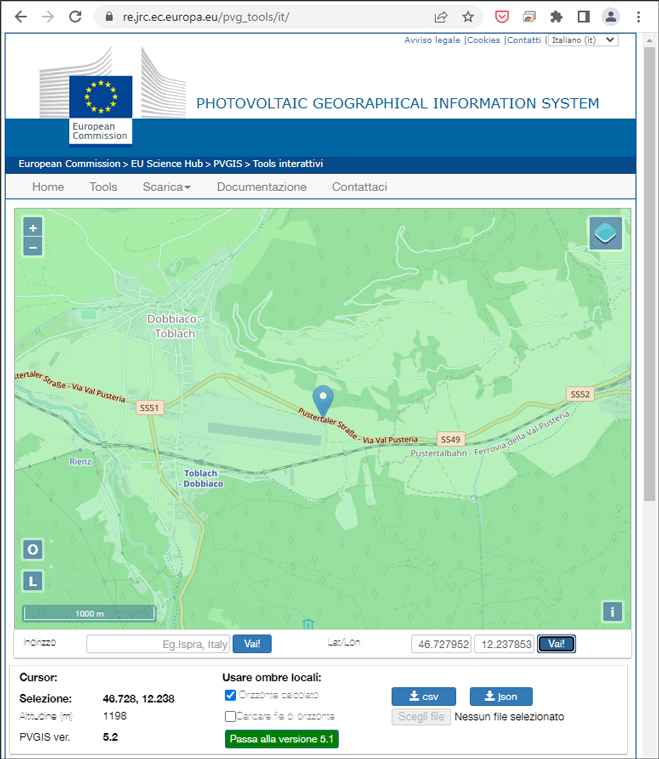Image resolution: width=659 pixels, height=759 pixels.
Task: Zoom out the map with minus button
Action: pyautogui.click(x=33, y=247)
